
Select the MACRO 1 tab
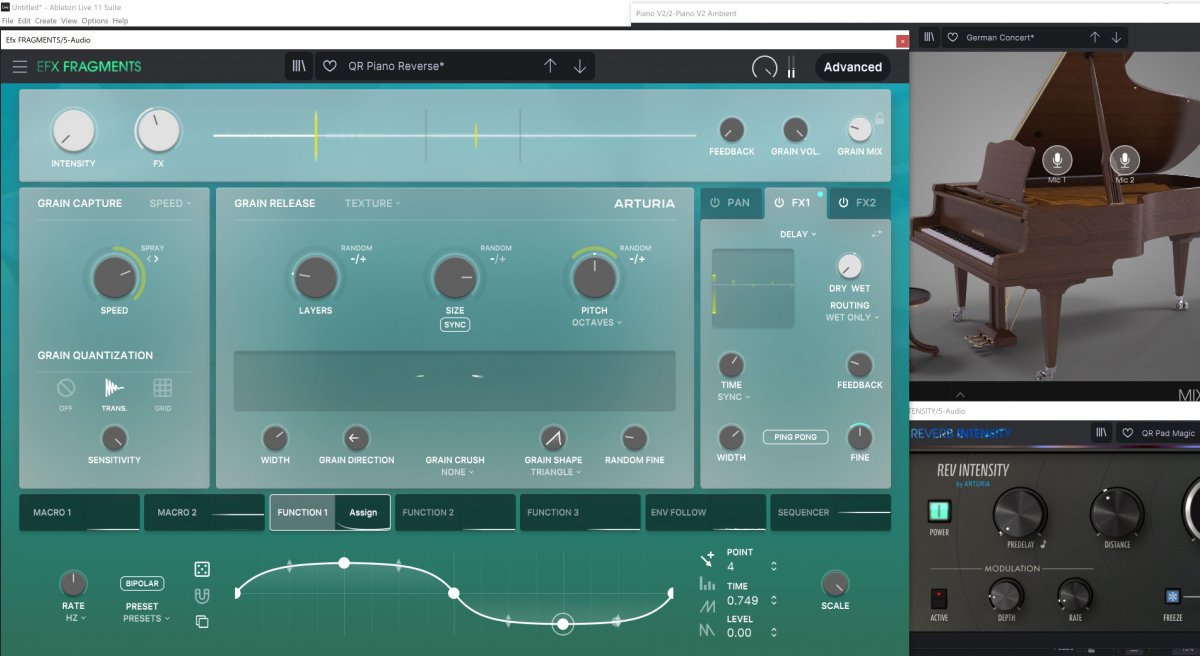(80, 512)
